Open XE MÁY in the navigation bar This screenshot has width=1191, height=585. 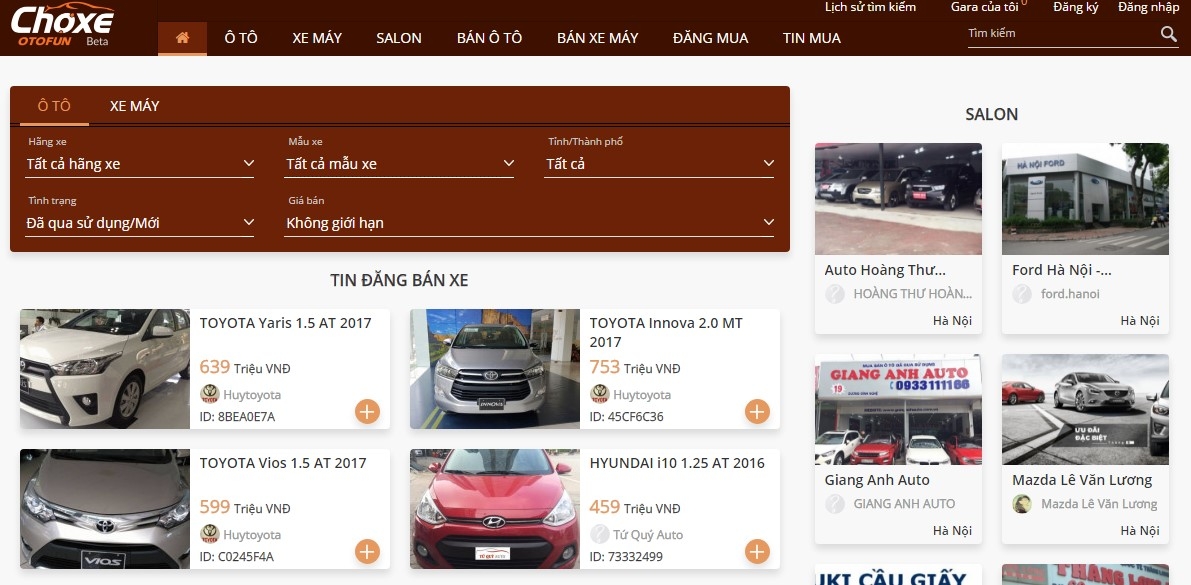pos(317,38)
